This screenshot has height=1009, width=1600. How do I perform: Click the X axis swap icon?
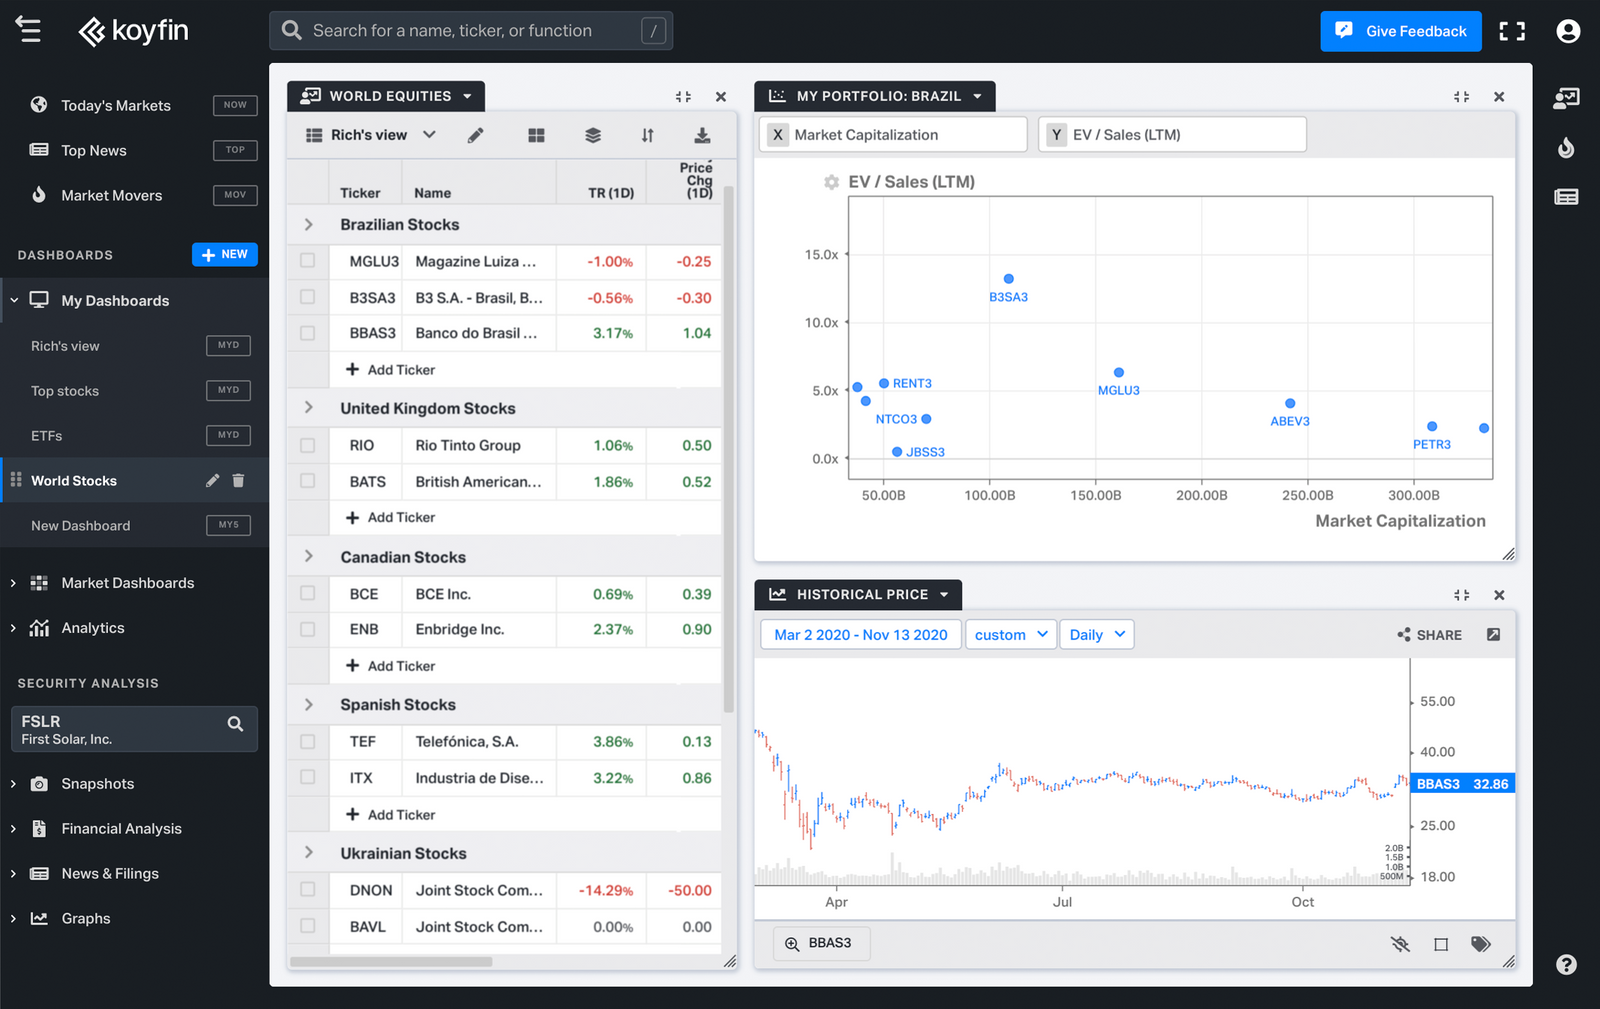click(777, 134)
